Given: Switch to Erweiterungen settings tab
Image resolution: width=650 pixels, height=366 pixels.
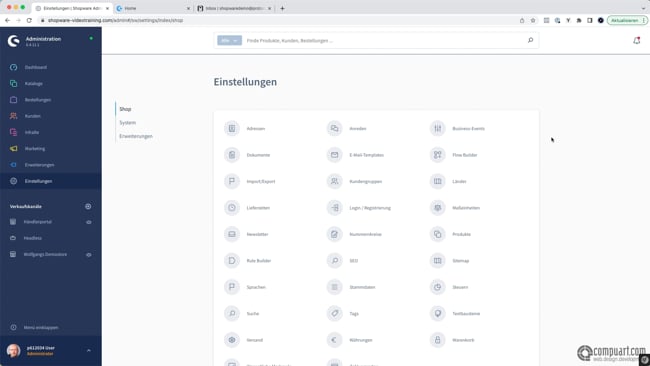Looking at the screenshot, I should click(136, 136).
